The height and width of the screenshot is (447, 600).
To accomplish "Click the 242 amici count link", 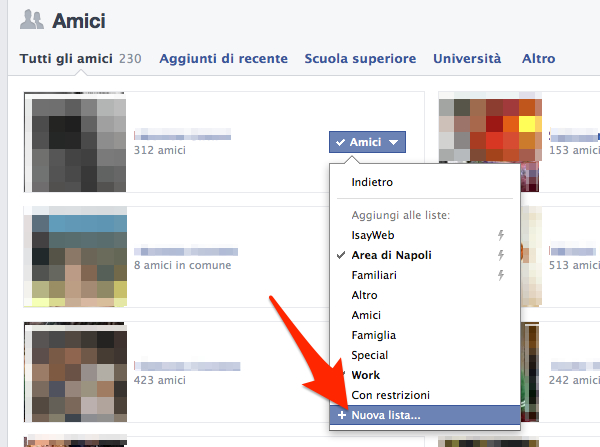I will [x=574, y=380].
